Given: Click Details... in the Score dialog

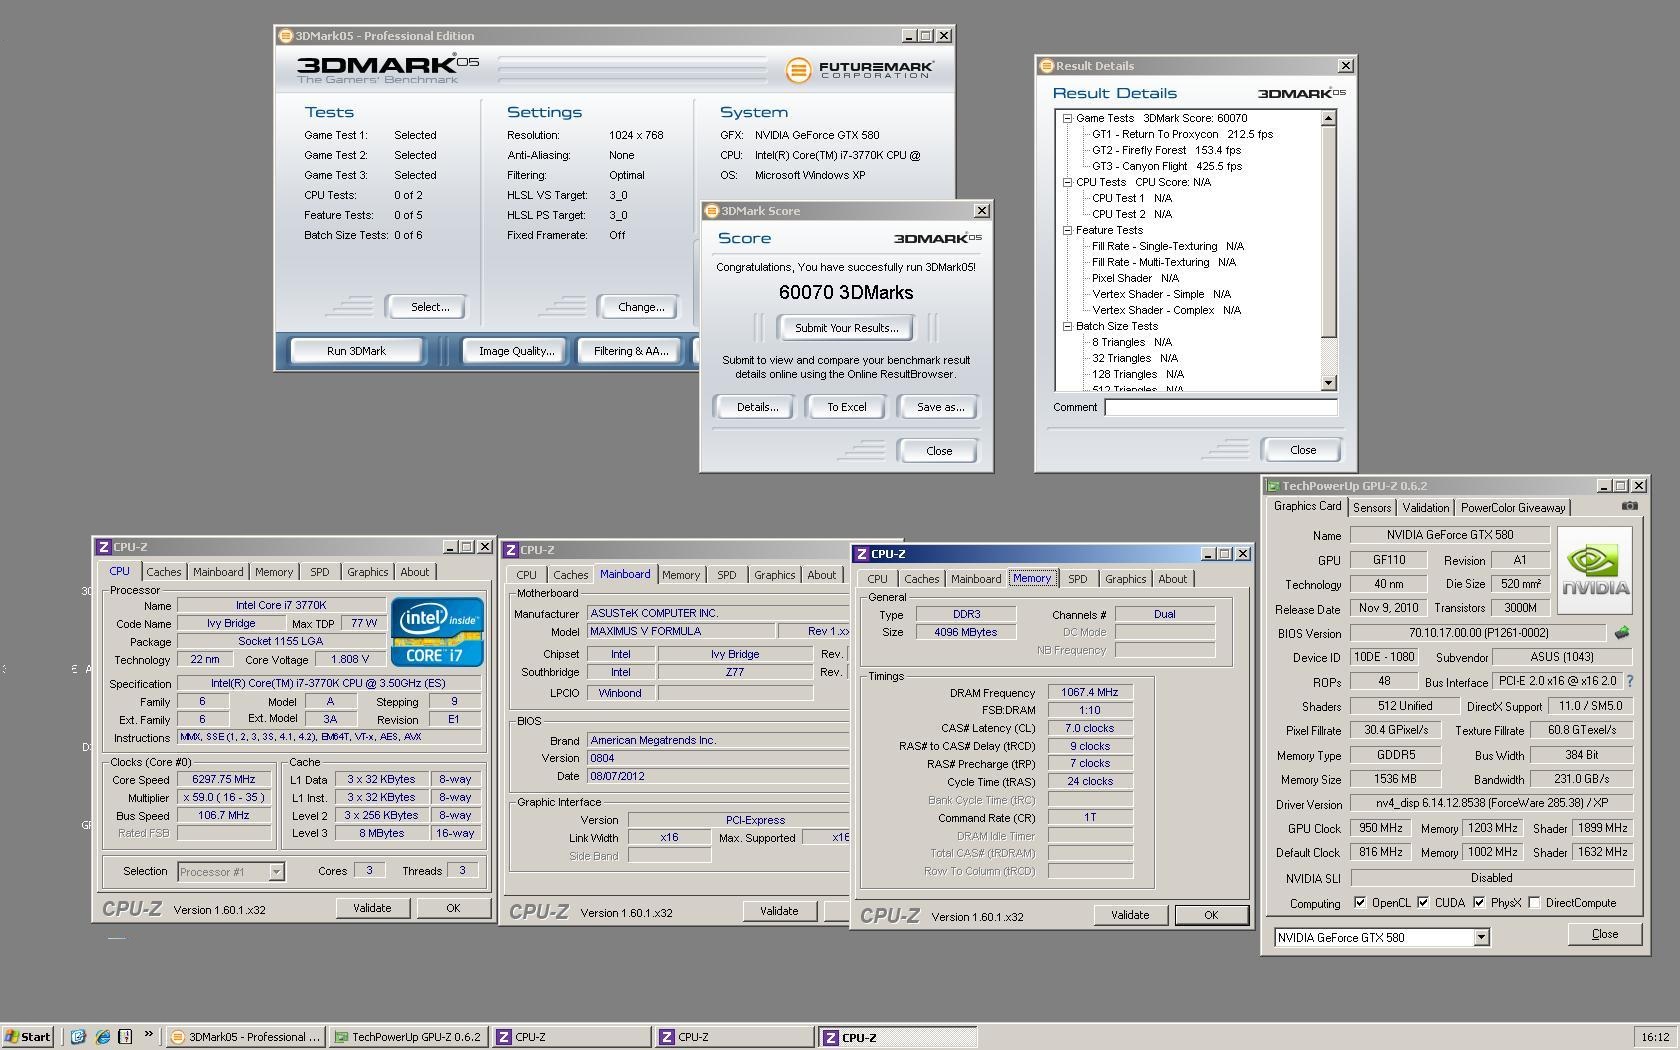Looking at the screenshot, I should pyautogui.click(x=757, y=407).
